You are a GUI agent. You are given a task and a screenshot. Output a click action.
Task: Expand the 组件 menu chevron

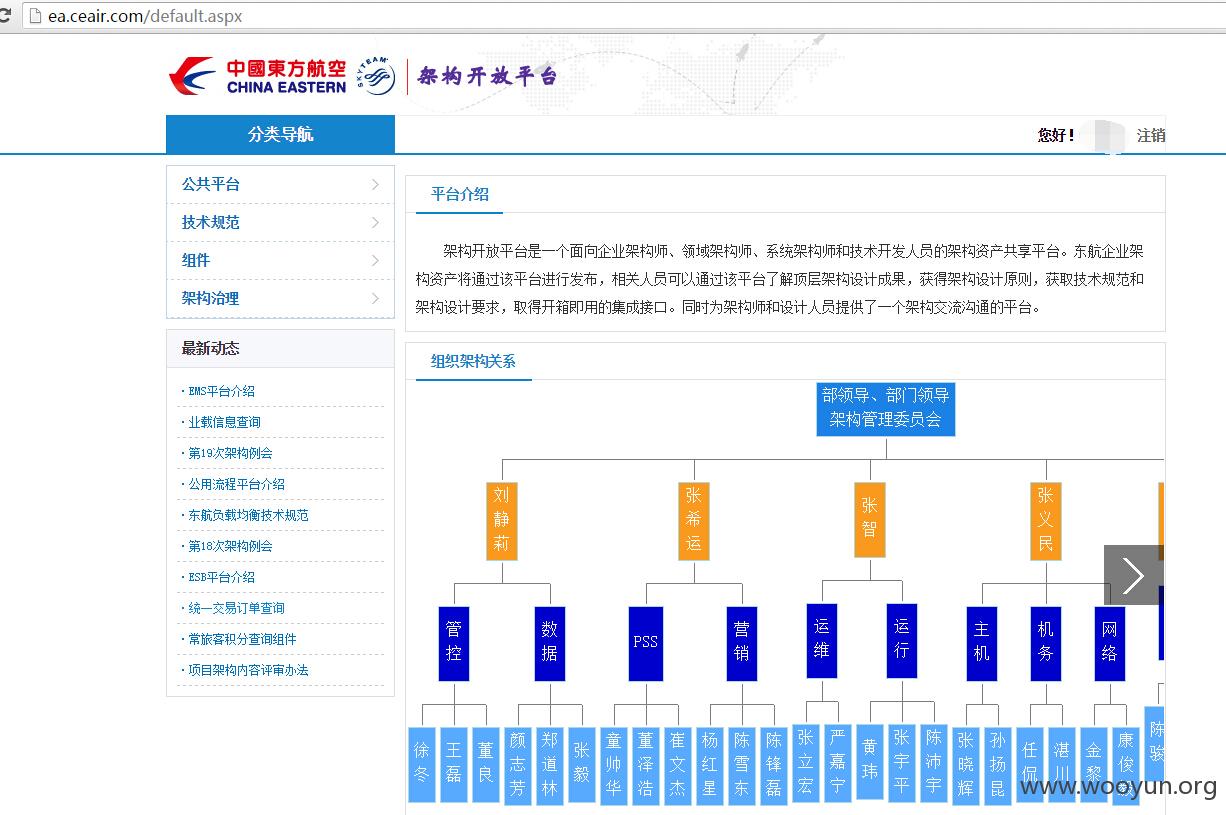375,260
